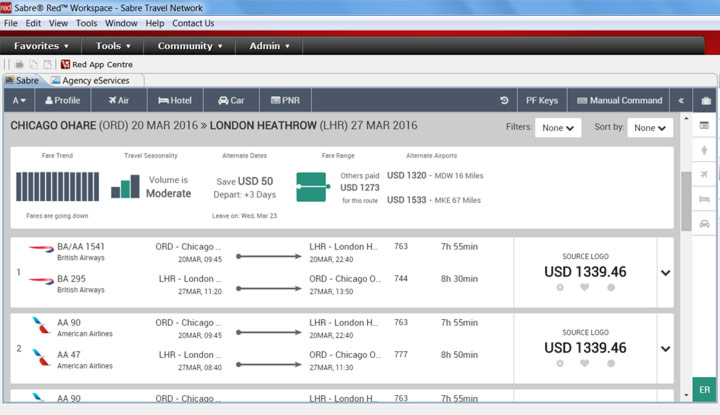Click the heart icon on itinerary 2
The height and width of the screenshot is (415, 720).
click(x=585, y=363)
